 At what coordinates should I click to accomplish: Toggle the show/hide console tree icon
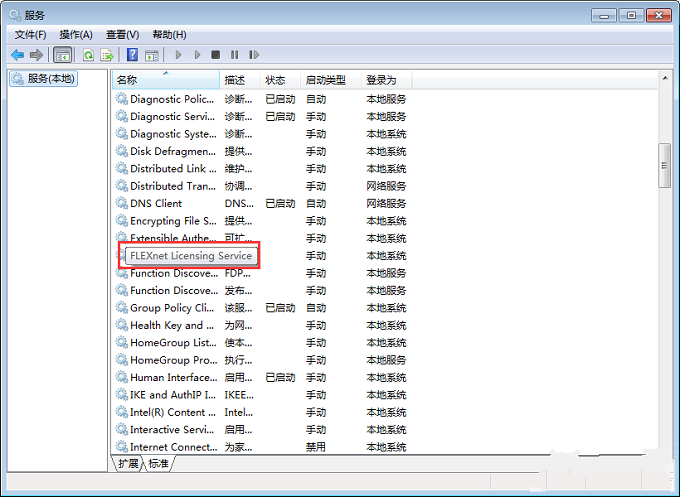(62, 55)
